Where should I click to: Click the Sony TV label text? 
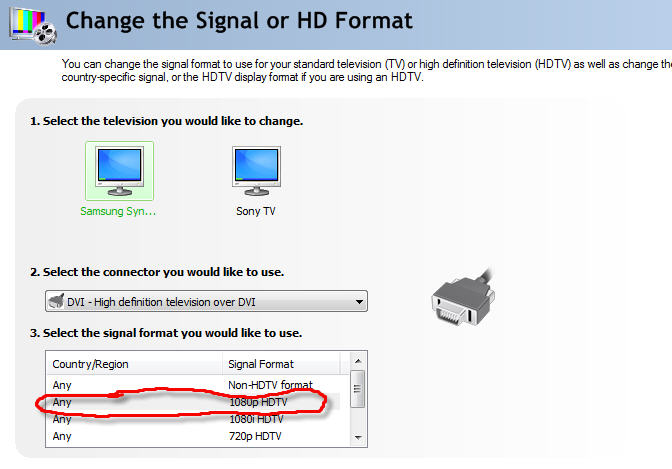pos(256,212)
